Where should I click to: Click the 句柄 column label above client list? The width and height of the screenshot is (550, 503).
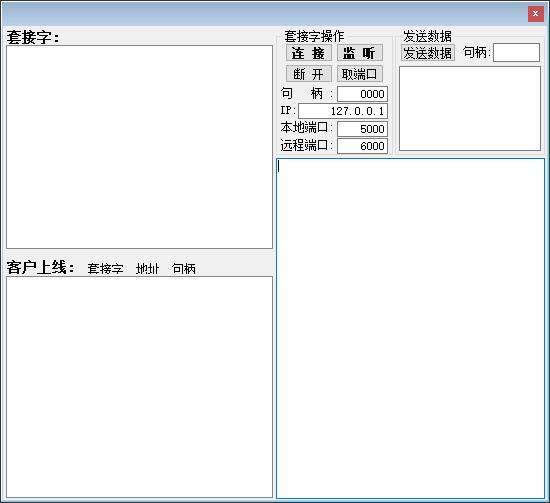tap(184, 269)
